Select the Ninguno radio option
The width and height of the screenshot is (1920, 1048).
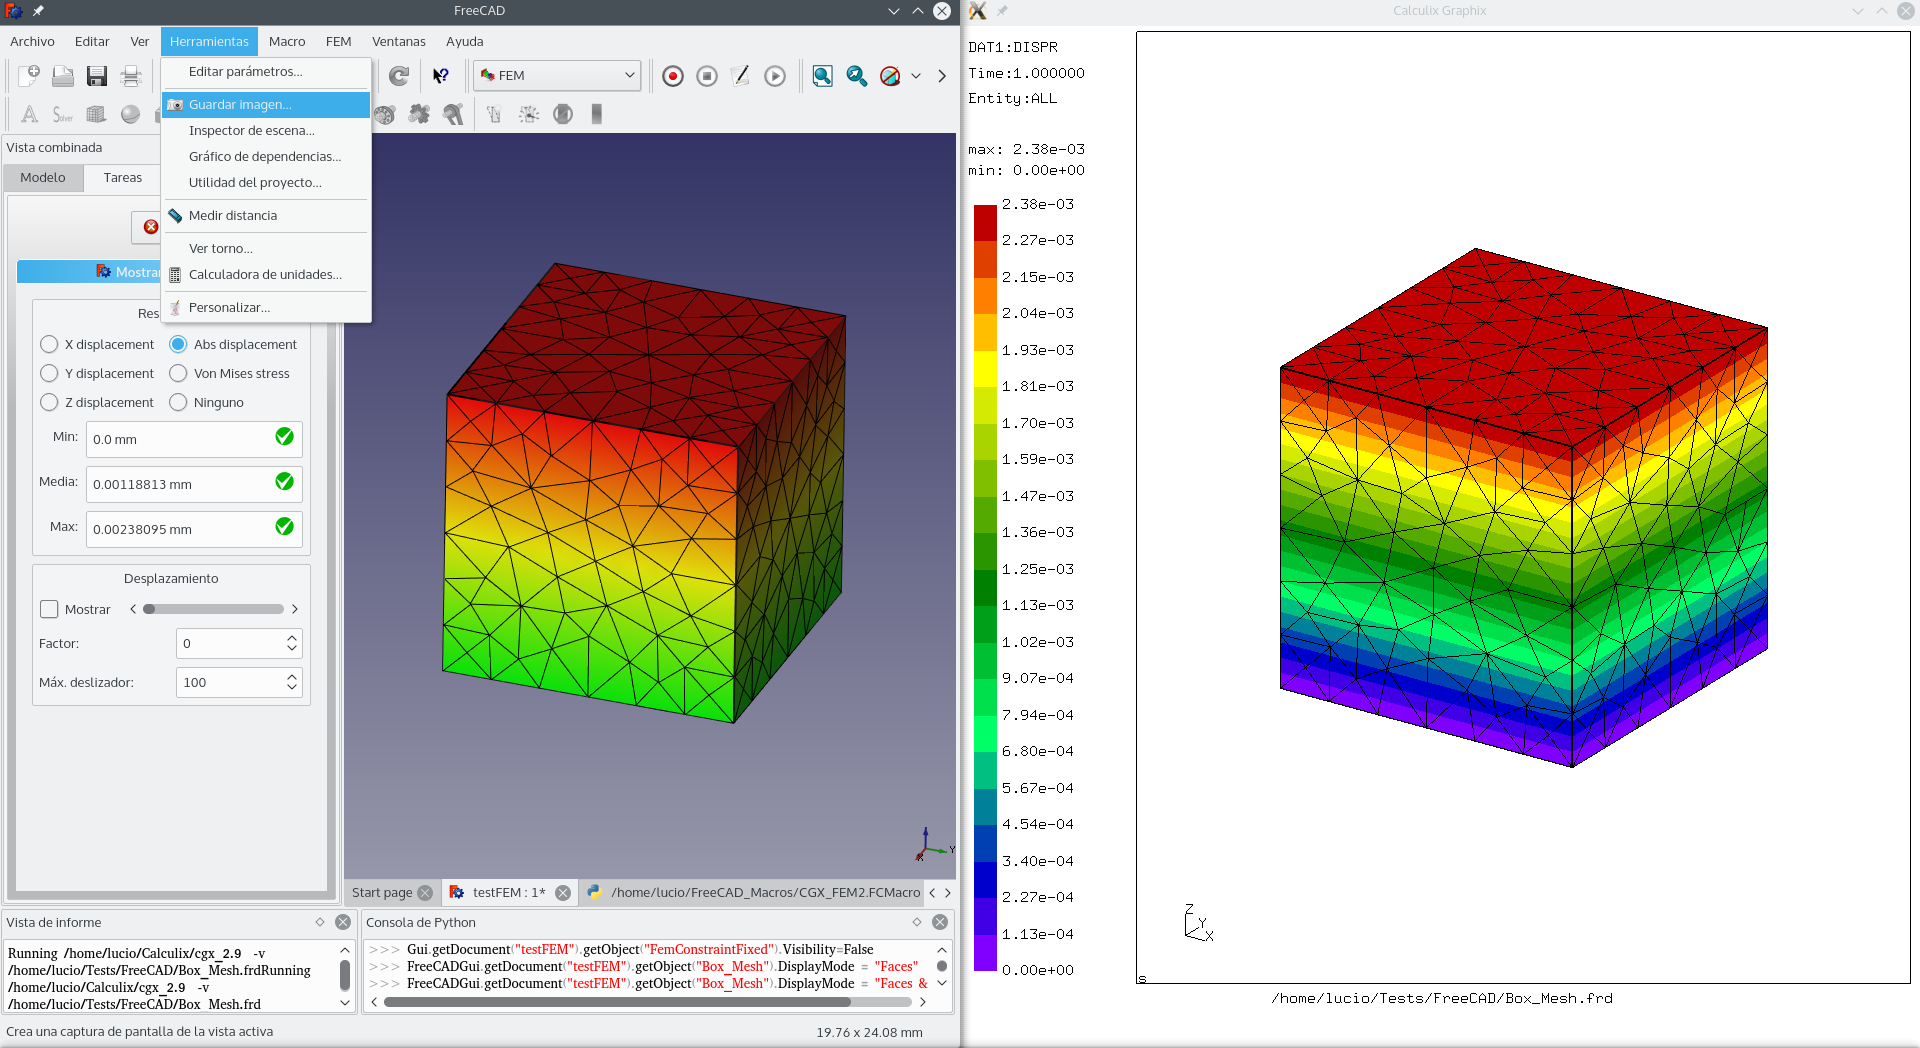pos(178,402)
